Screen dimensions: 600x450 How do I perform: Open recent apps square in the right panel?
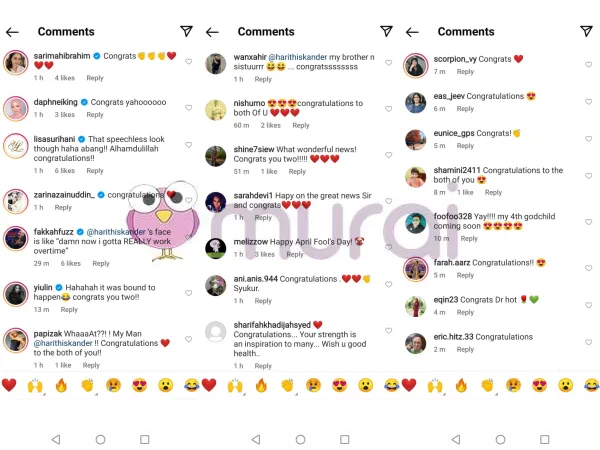click(545, 439)
